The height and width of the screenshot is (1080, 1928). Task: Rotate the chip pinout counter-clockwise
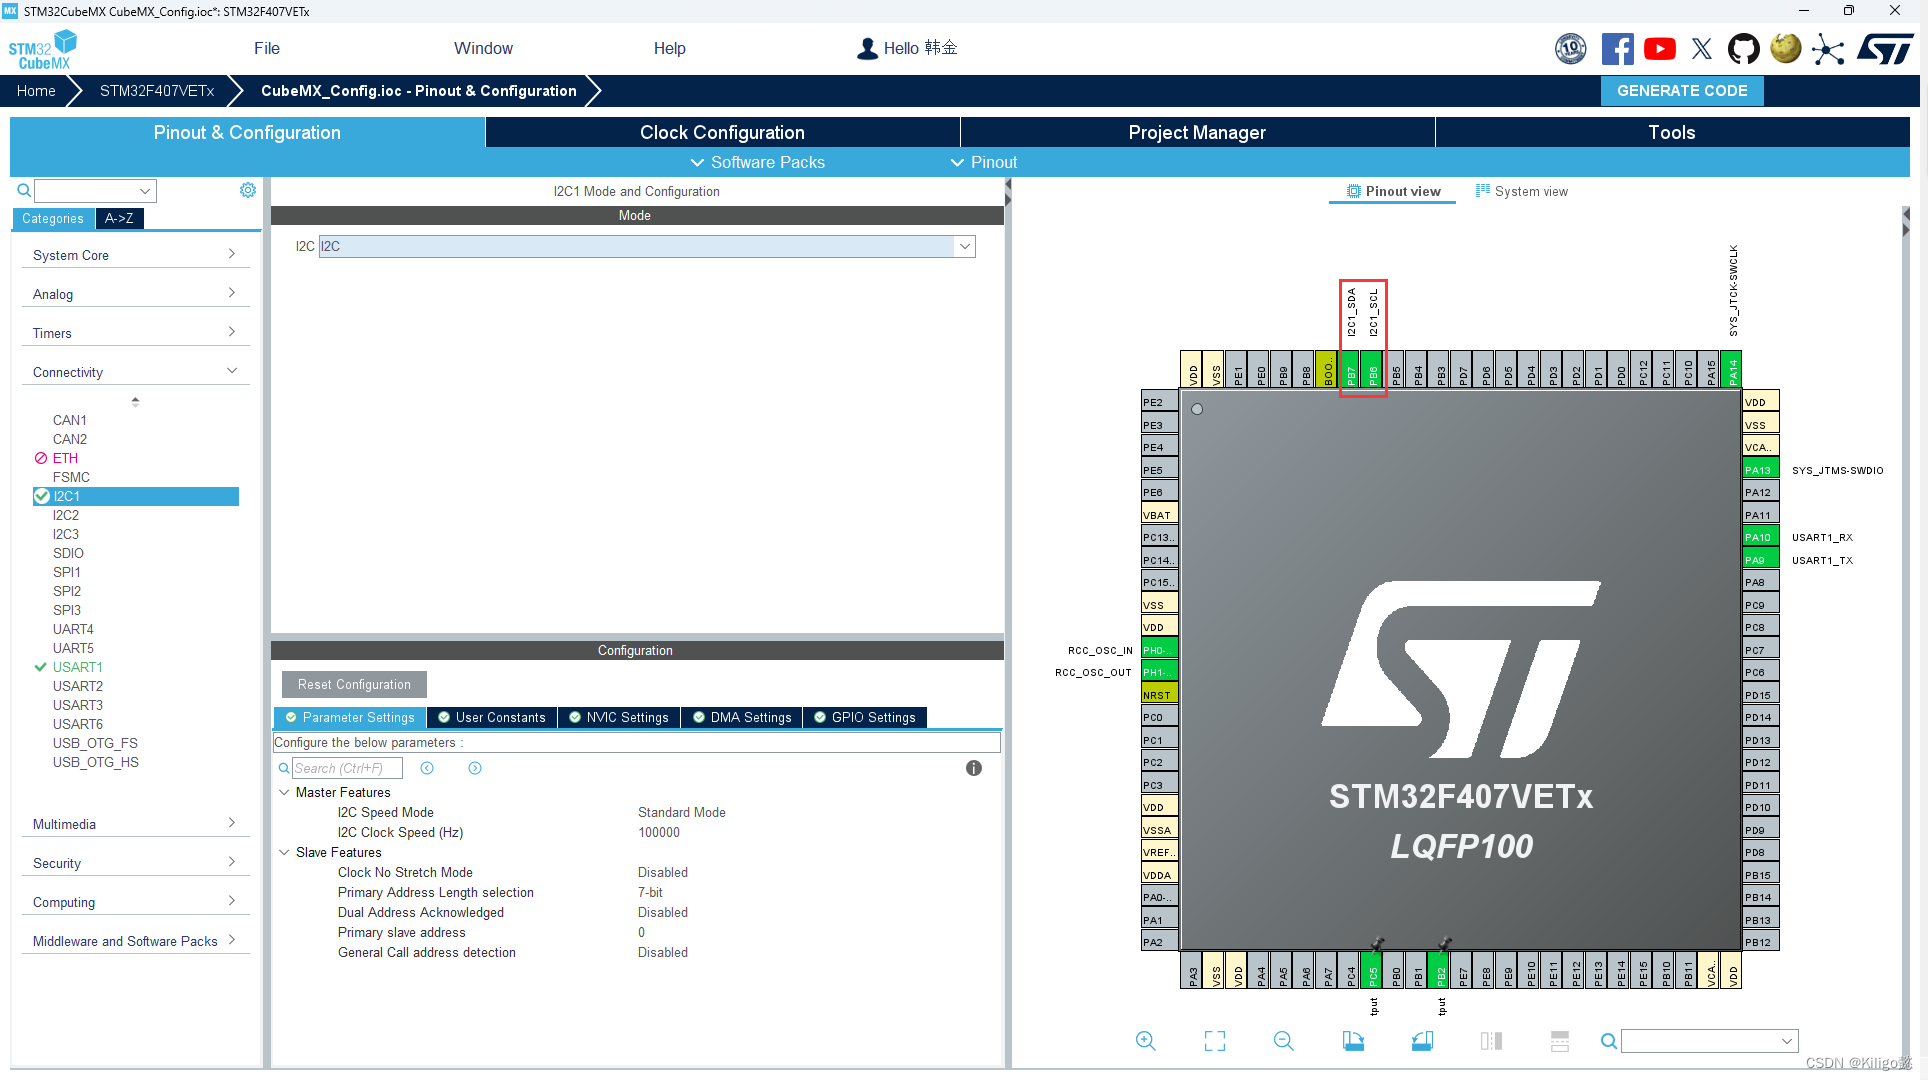point(1423,1040)
